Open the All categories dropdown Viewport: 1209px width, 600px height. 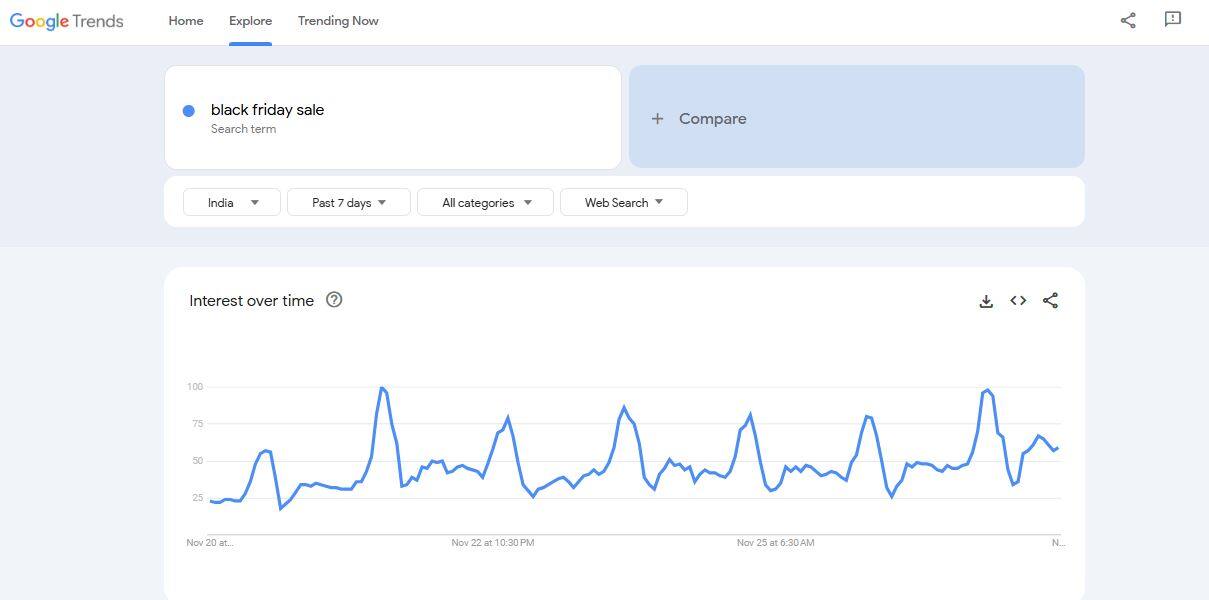point(486,202)
